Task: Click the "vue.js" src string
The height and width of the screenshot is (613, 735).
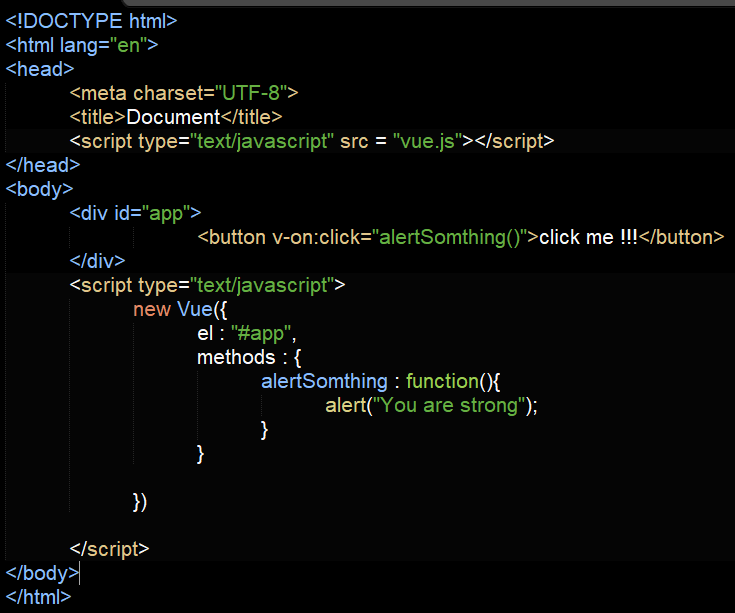Action: coord(428,141)
